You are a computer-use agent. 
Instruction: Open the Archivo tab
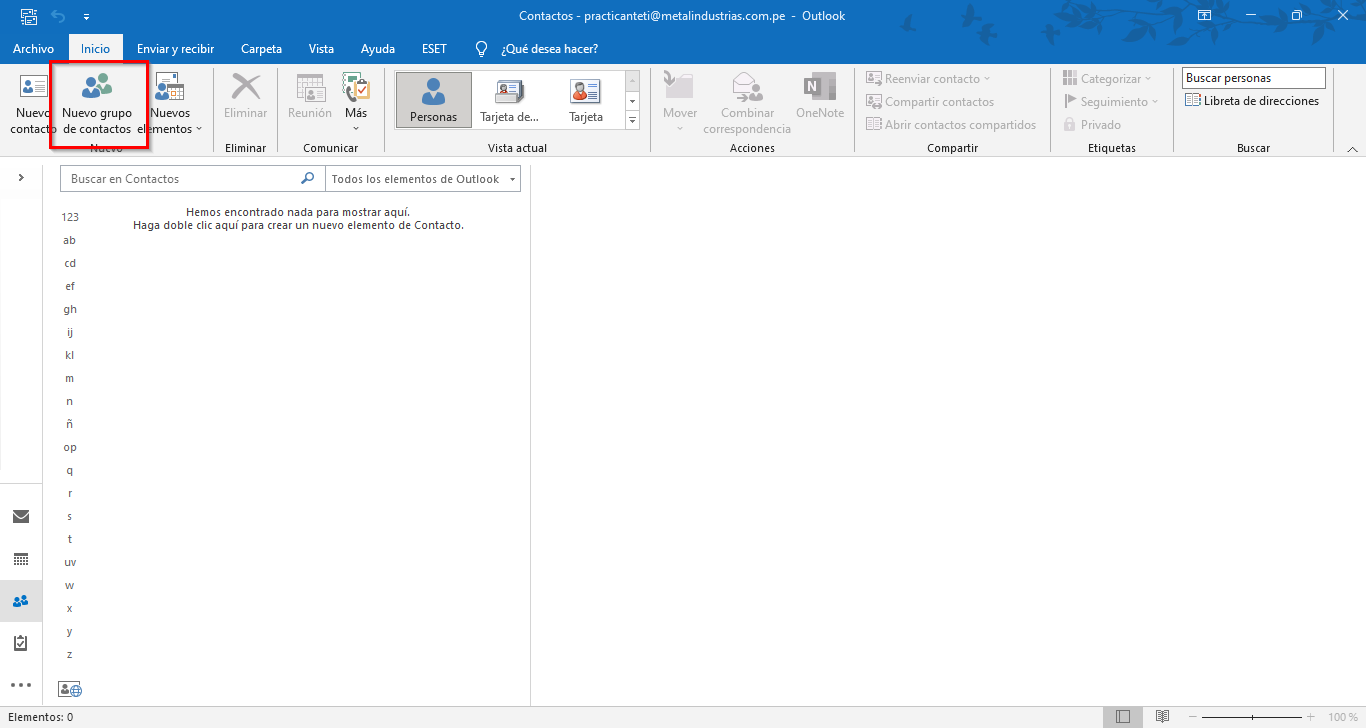(33, 48)
